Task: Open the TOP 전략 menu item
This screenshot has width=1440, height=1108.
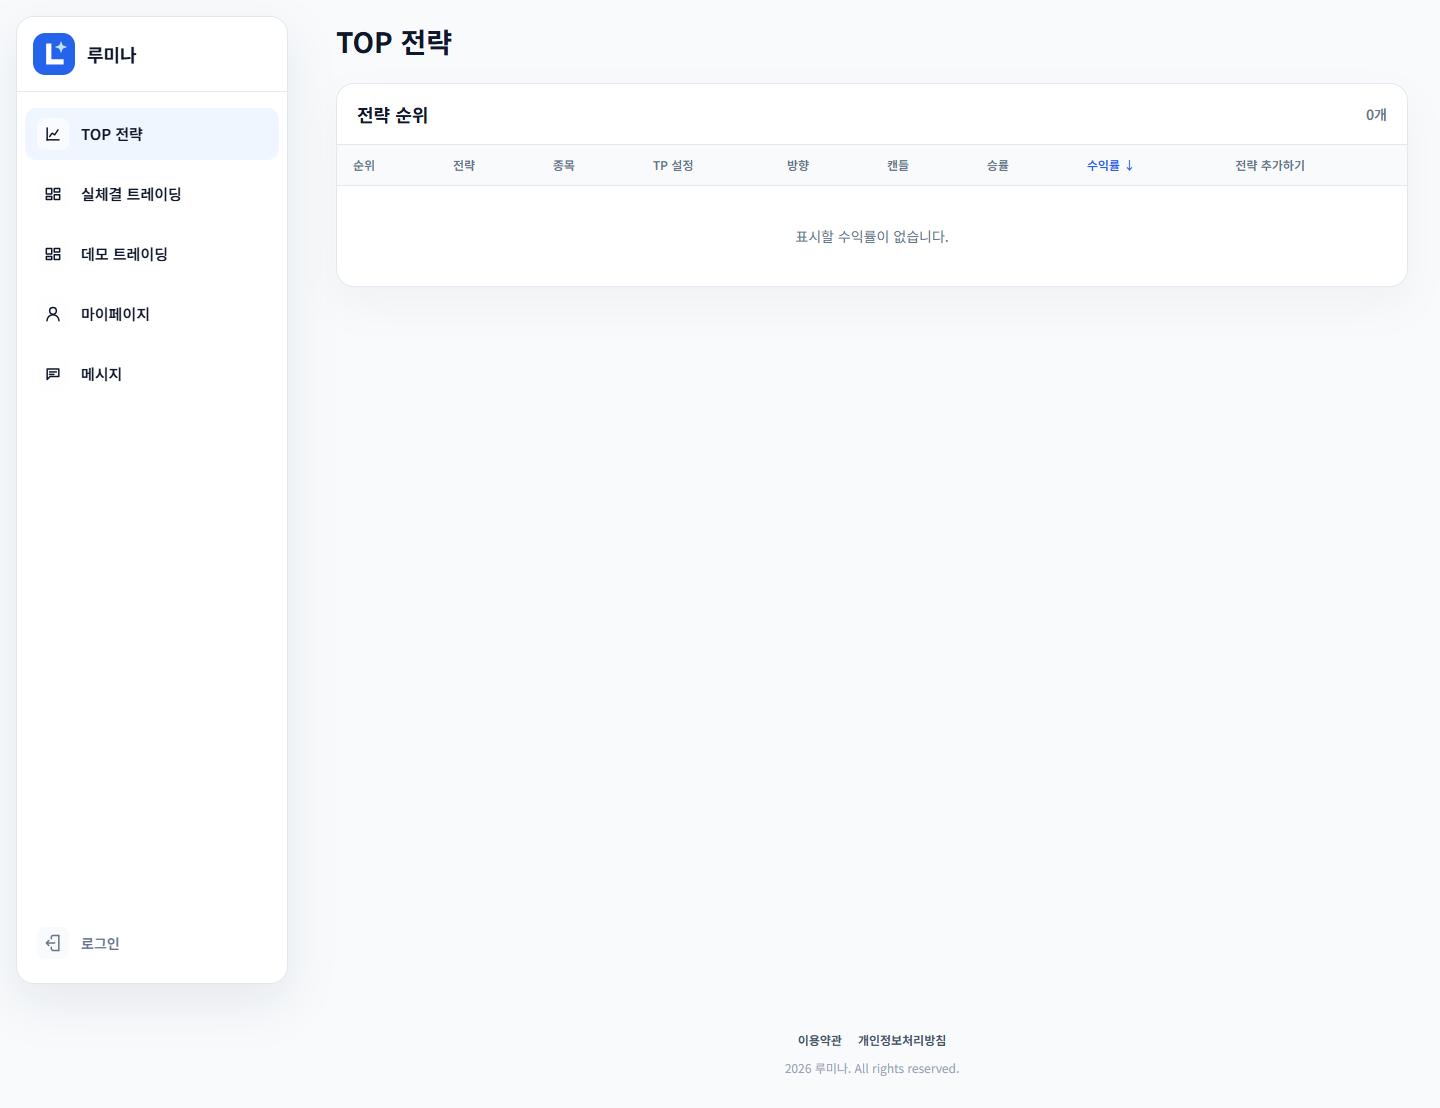Action: tap(152, 134)
